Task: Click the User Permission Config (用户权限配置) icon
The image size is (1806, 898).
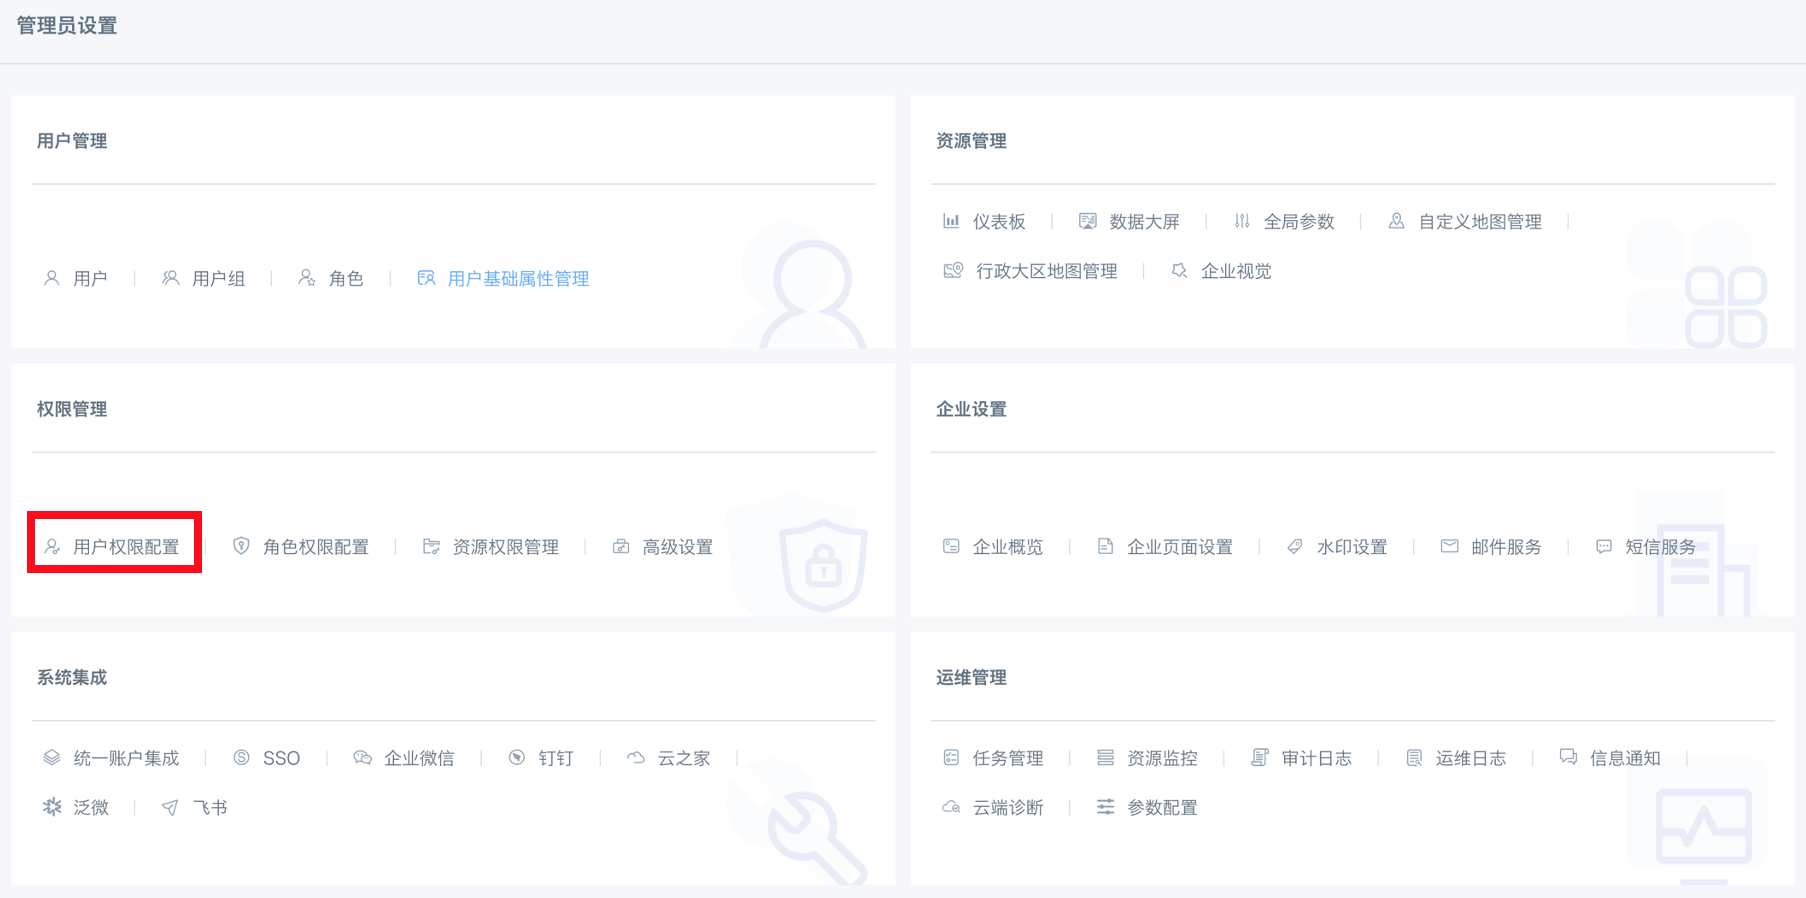Action: click(x=52, y=547)
